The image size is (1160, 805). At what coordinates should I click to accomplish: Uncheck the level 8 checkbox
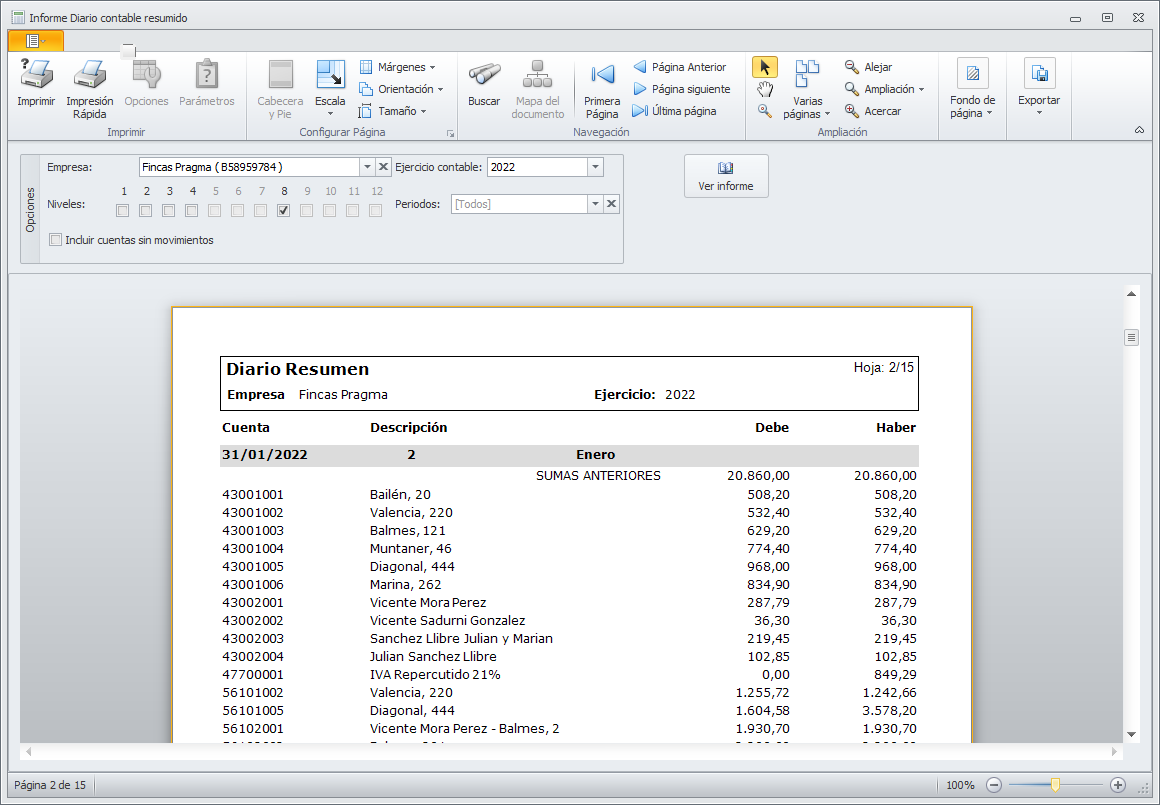(284, 210)
